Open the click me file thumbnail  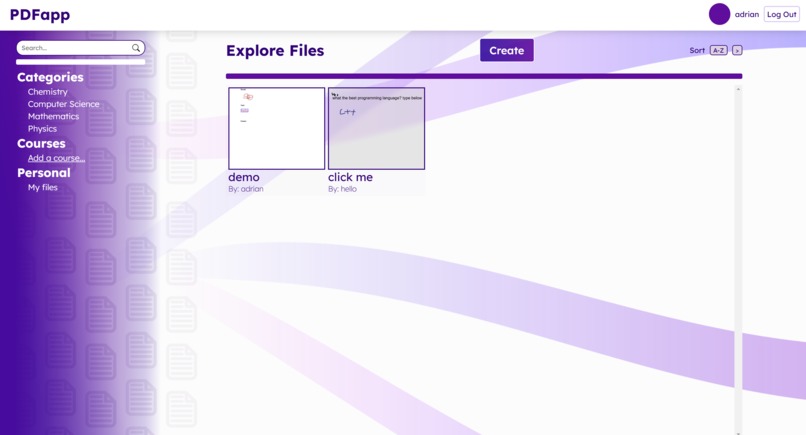pos(376,128)
